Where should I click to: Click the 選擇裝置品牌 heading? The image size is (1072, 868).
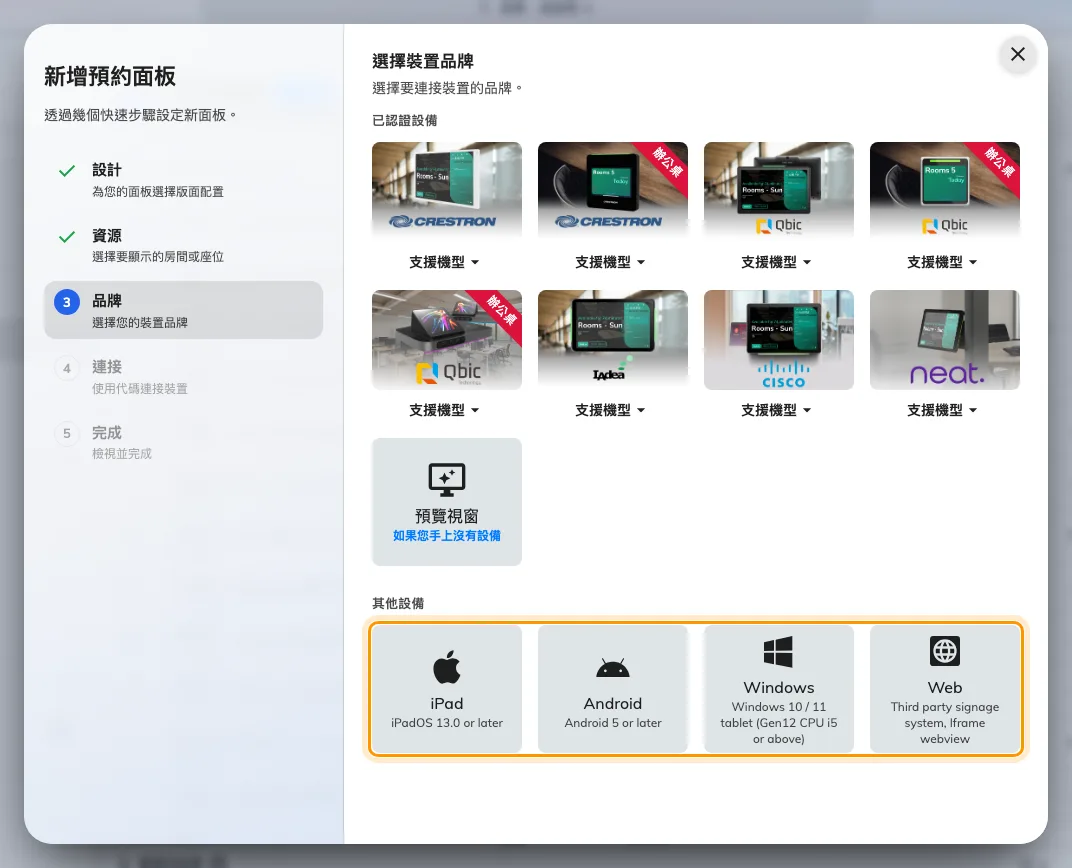pyautogui.click(x=423, y=61)
